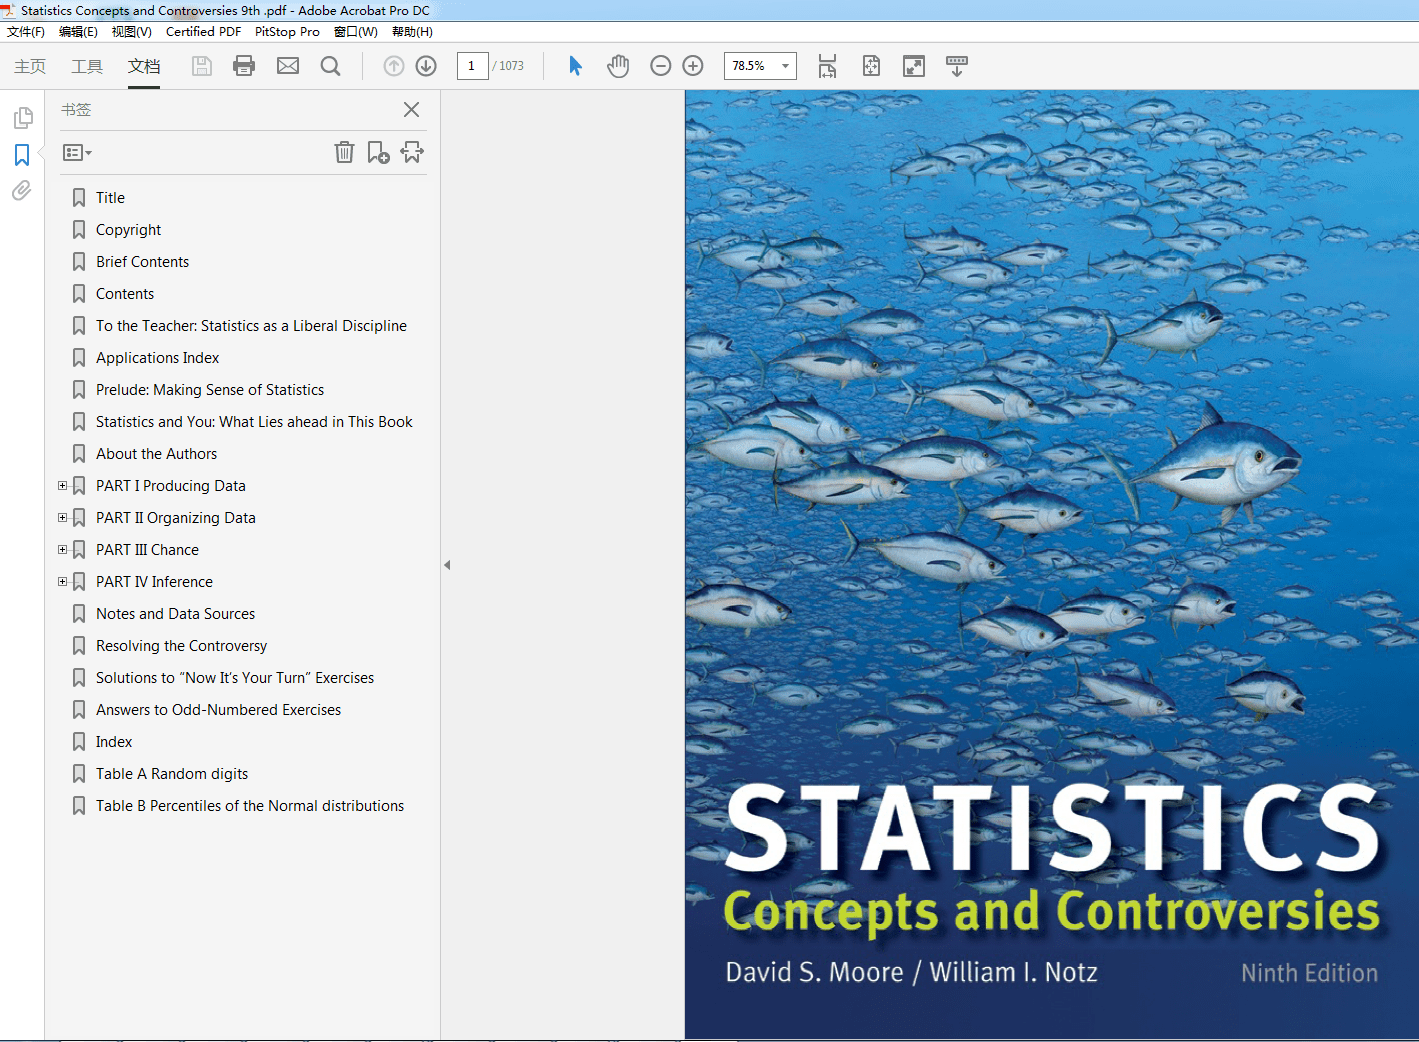Delete selected bookmark with trash icon
Viewport: 1419px width, 1042px height.
point(344,152)
